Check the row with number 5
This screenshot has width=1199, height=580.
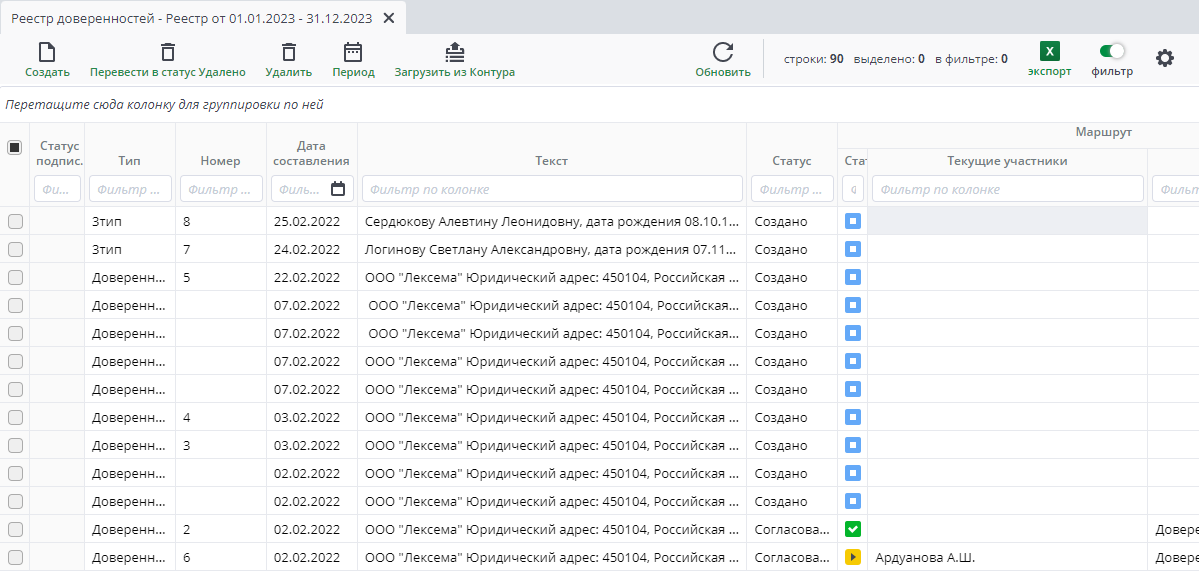15,277
